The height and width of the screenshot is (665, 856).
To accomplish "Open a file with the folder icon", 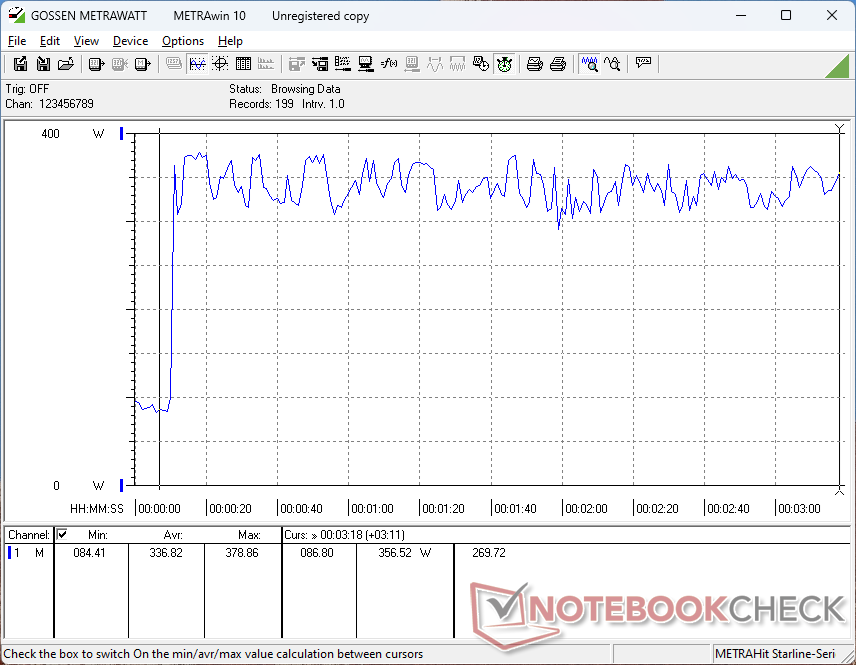I will tap(66, 64).
